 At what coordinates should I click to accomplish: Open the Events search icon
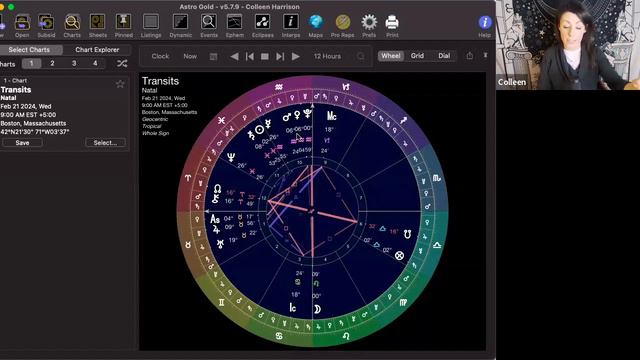pos(209,22)
